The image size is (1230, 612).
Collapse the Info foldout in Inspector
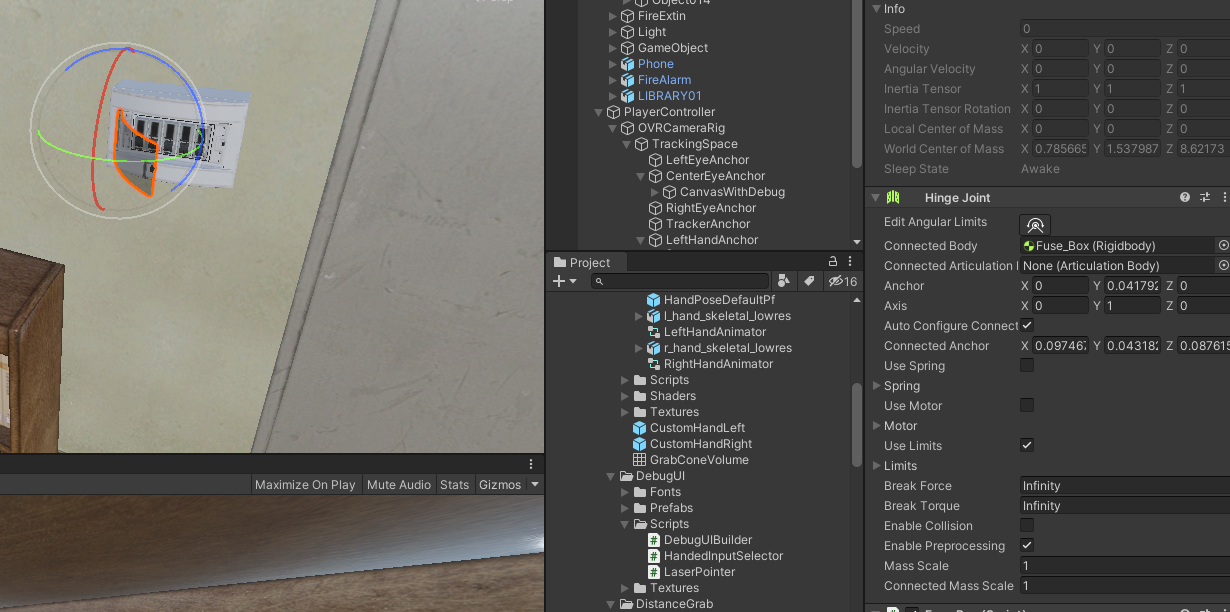[876, 9]
